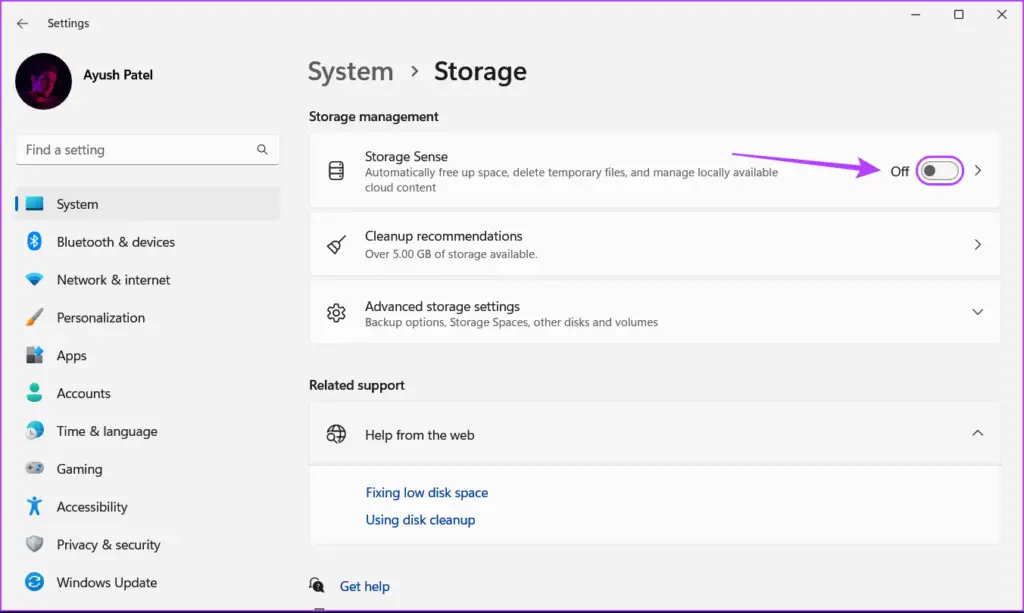Turn on the Storage Sense toggle
This screenshot has width=1024, height=613.
coord(940,171)
